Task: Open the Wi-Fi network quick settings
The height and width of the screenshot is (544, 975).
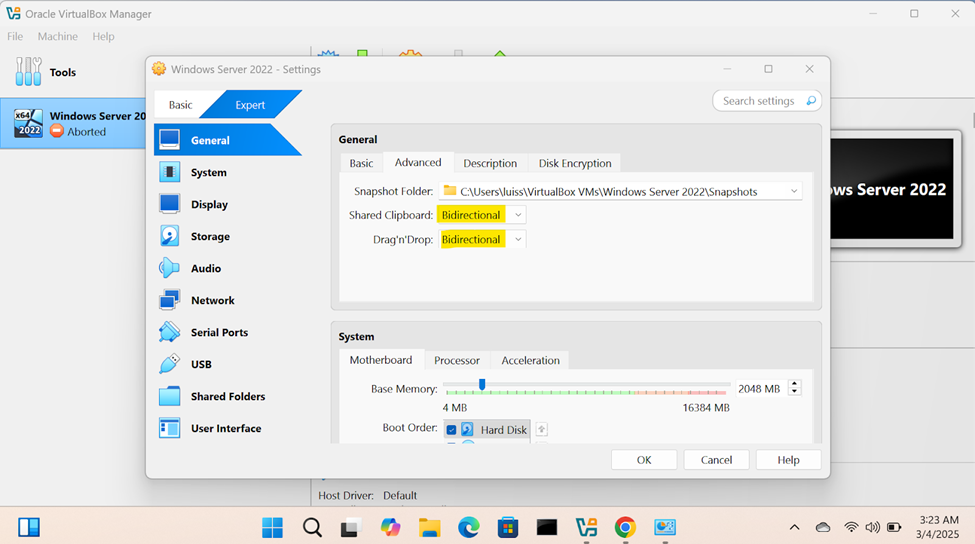Action: click(x=851, y=528)
